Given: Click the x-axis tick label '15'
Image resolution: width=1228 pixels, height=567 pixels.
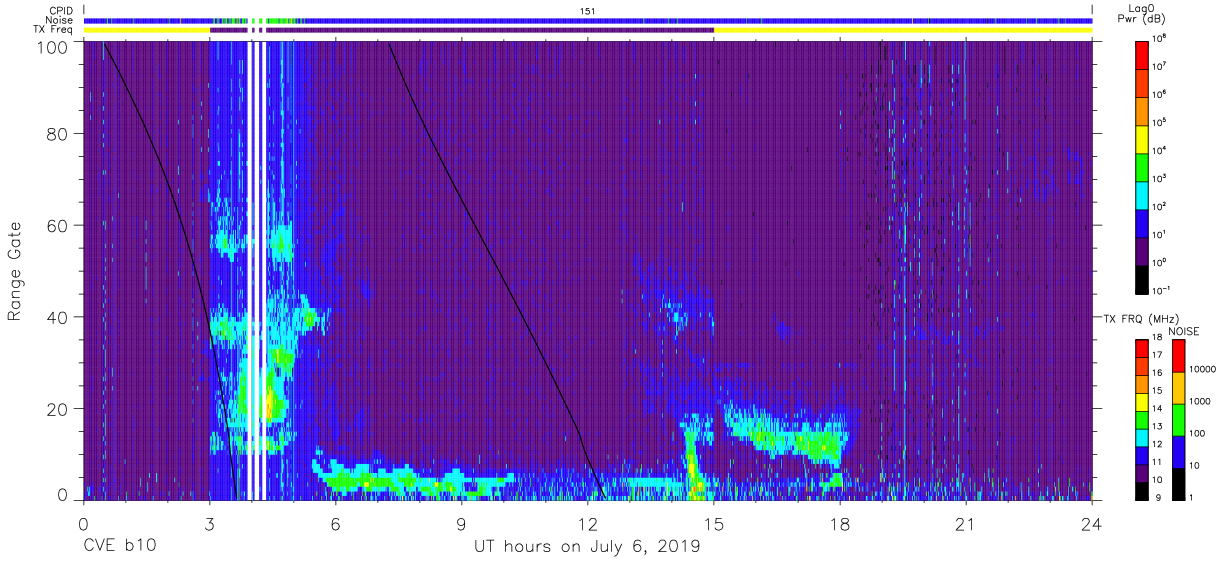Looking at the screenshot, I should (714, 523).
